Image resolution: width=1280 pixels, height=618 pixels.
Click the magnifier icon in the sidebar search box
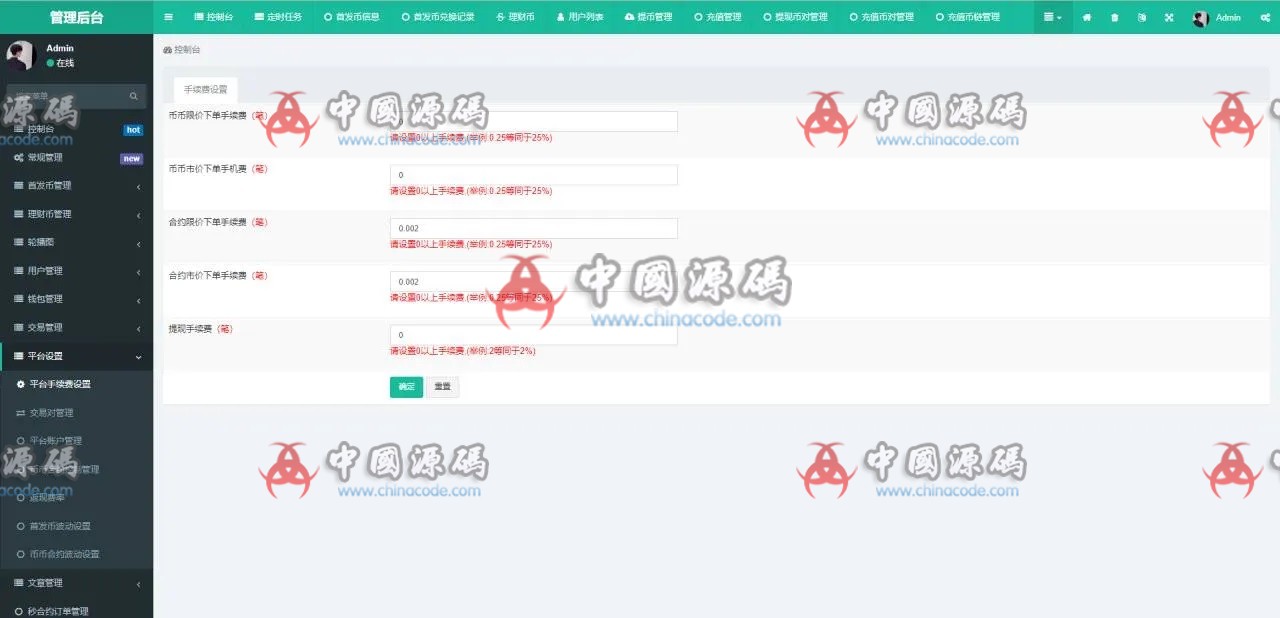click(133, 96)
